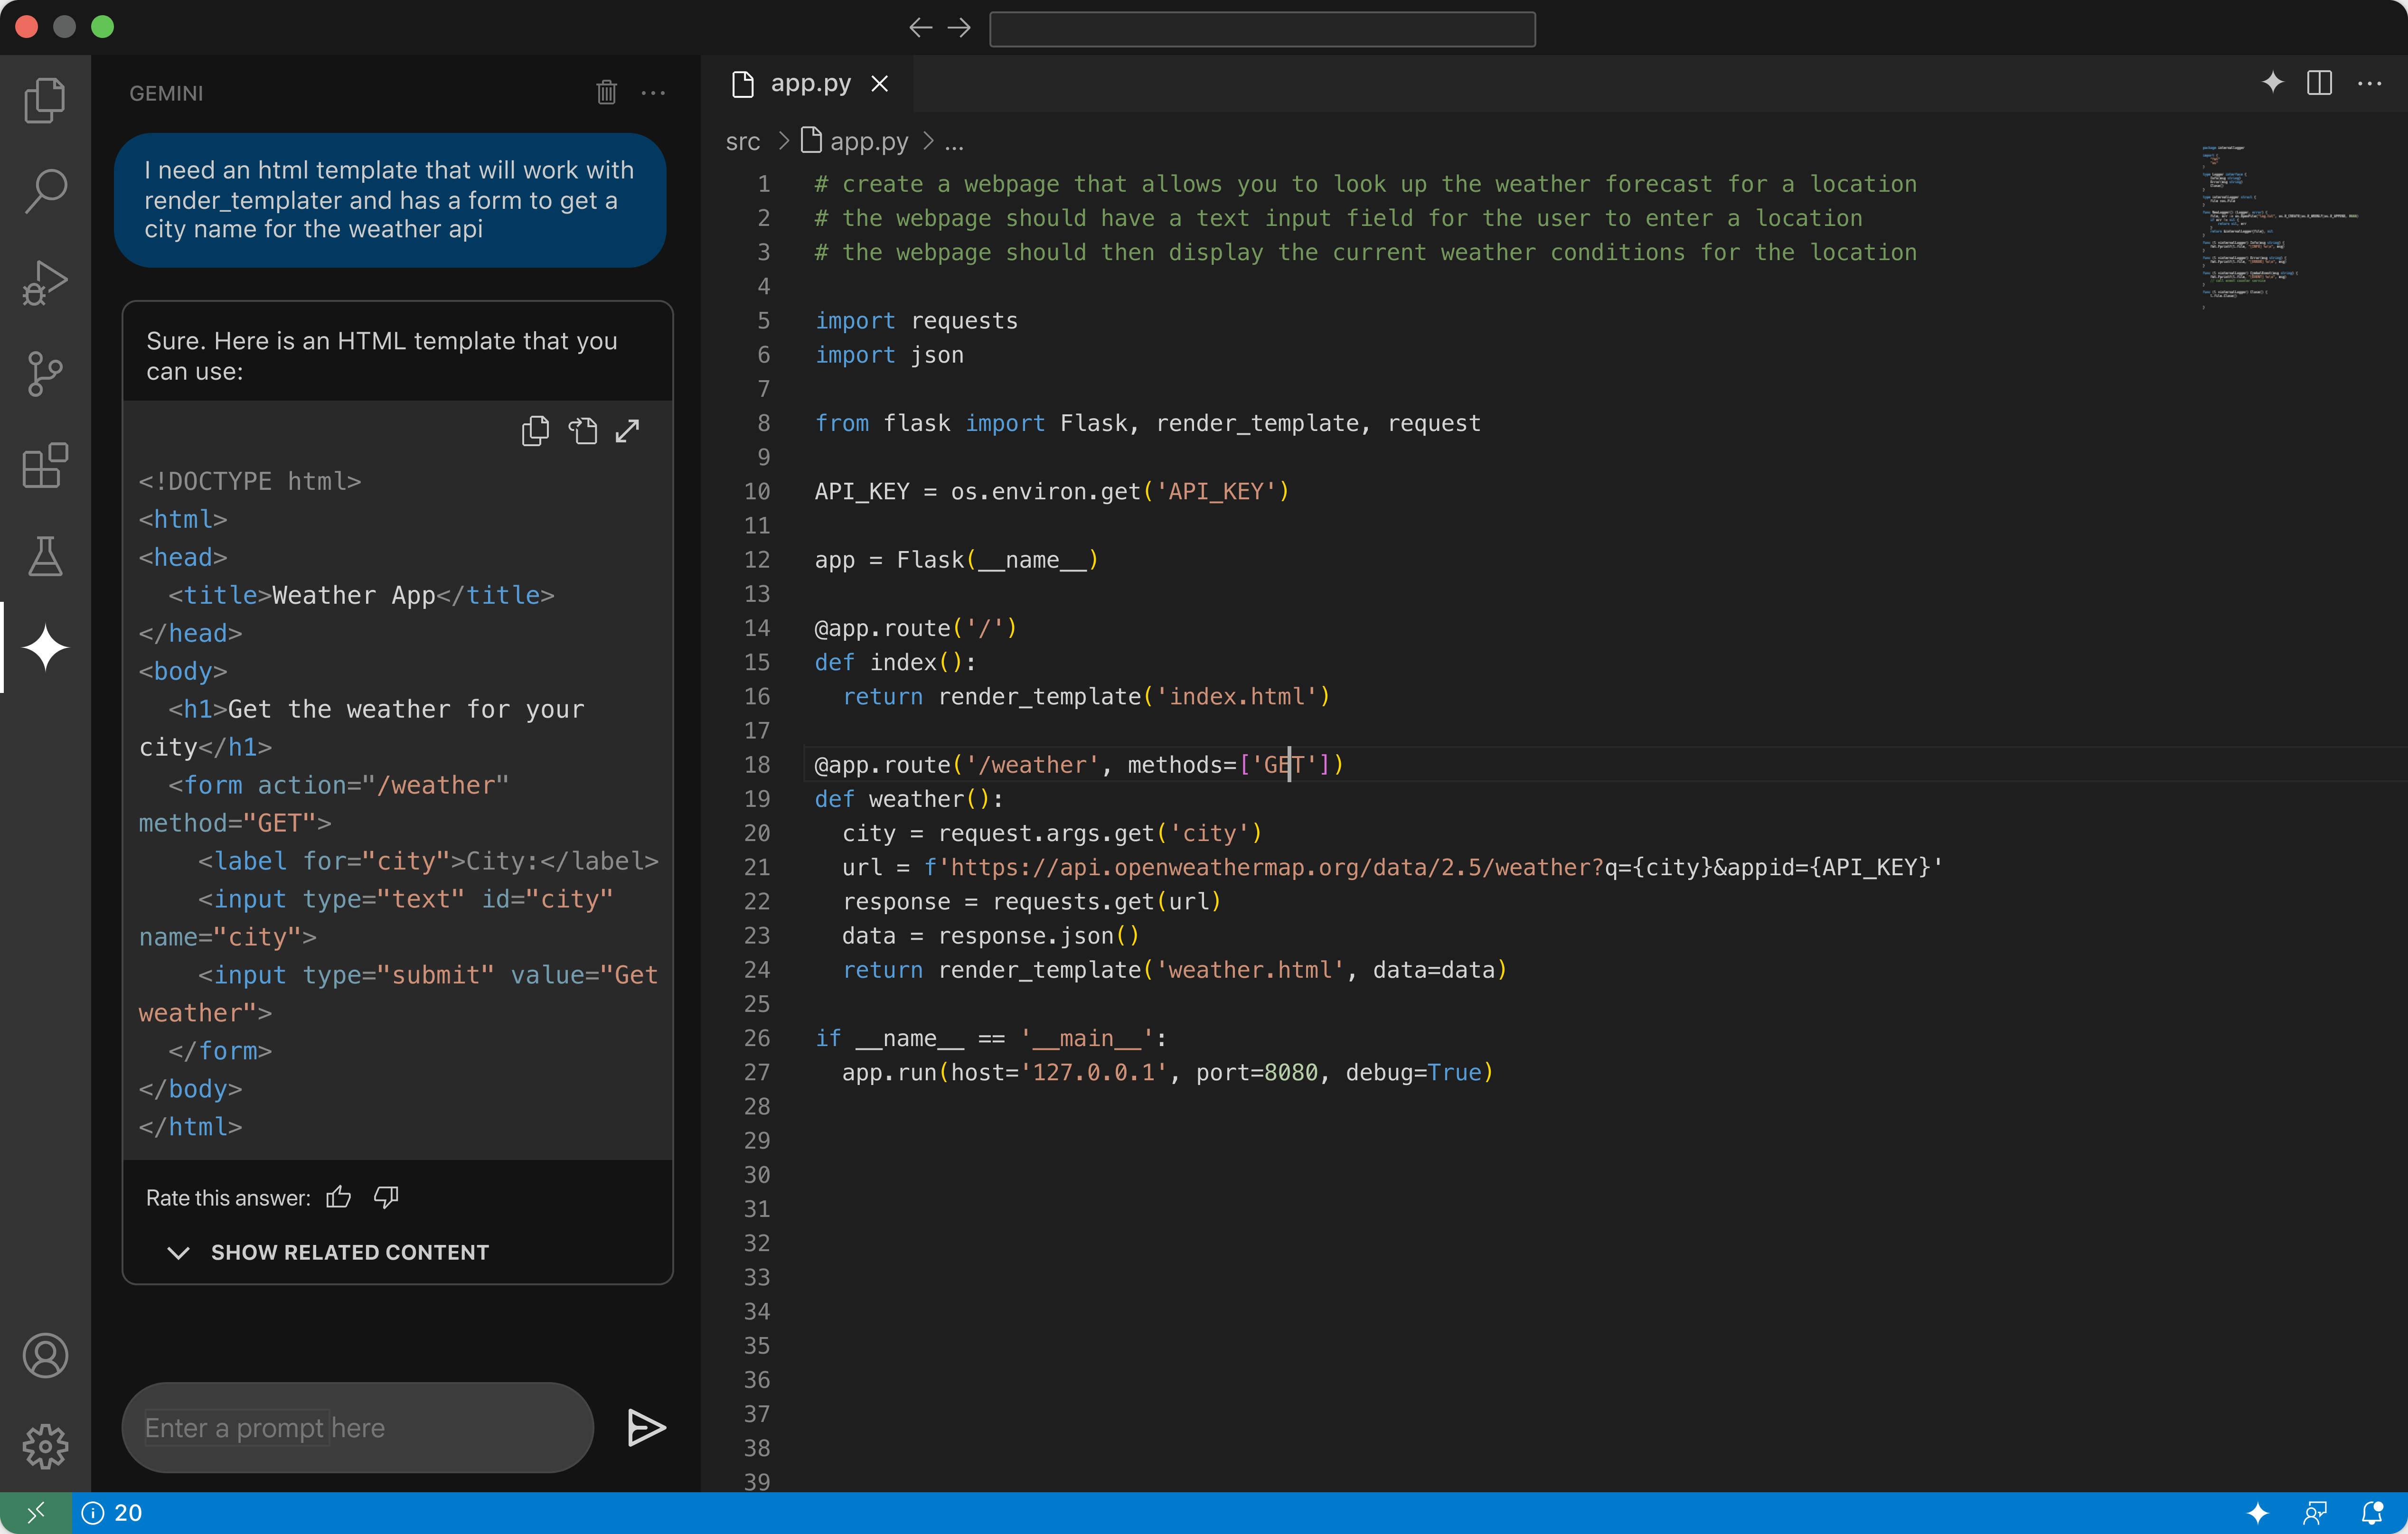Open the Search view in activity bar
Screen dimensions: 2408x1534
[45, 191]
